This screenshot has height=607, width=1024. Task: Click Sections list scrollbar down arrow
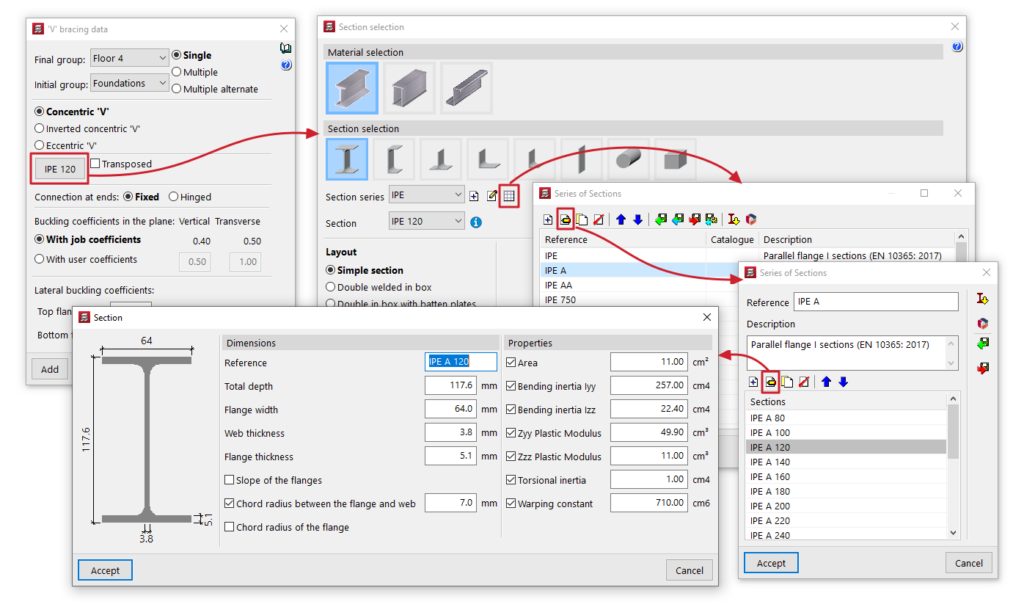point(953,533)
